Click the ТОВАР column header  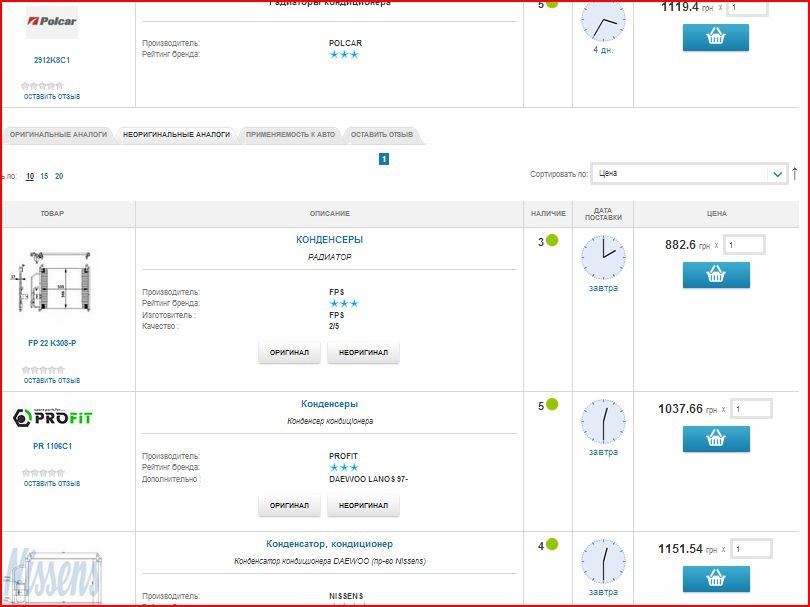click(x=52, y=213)
